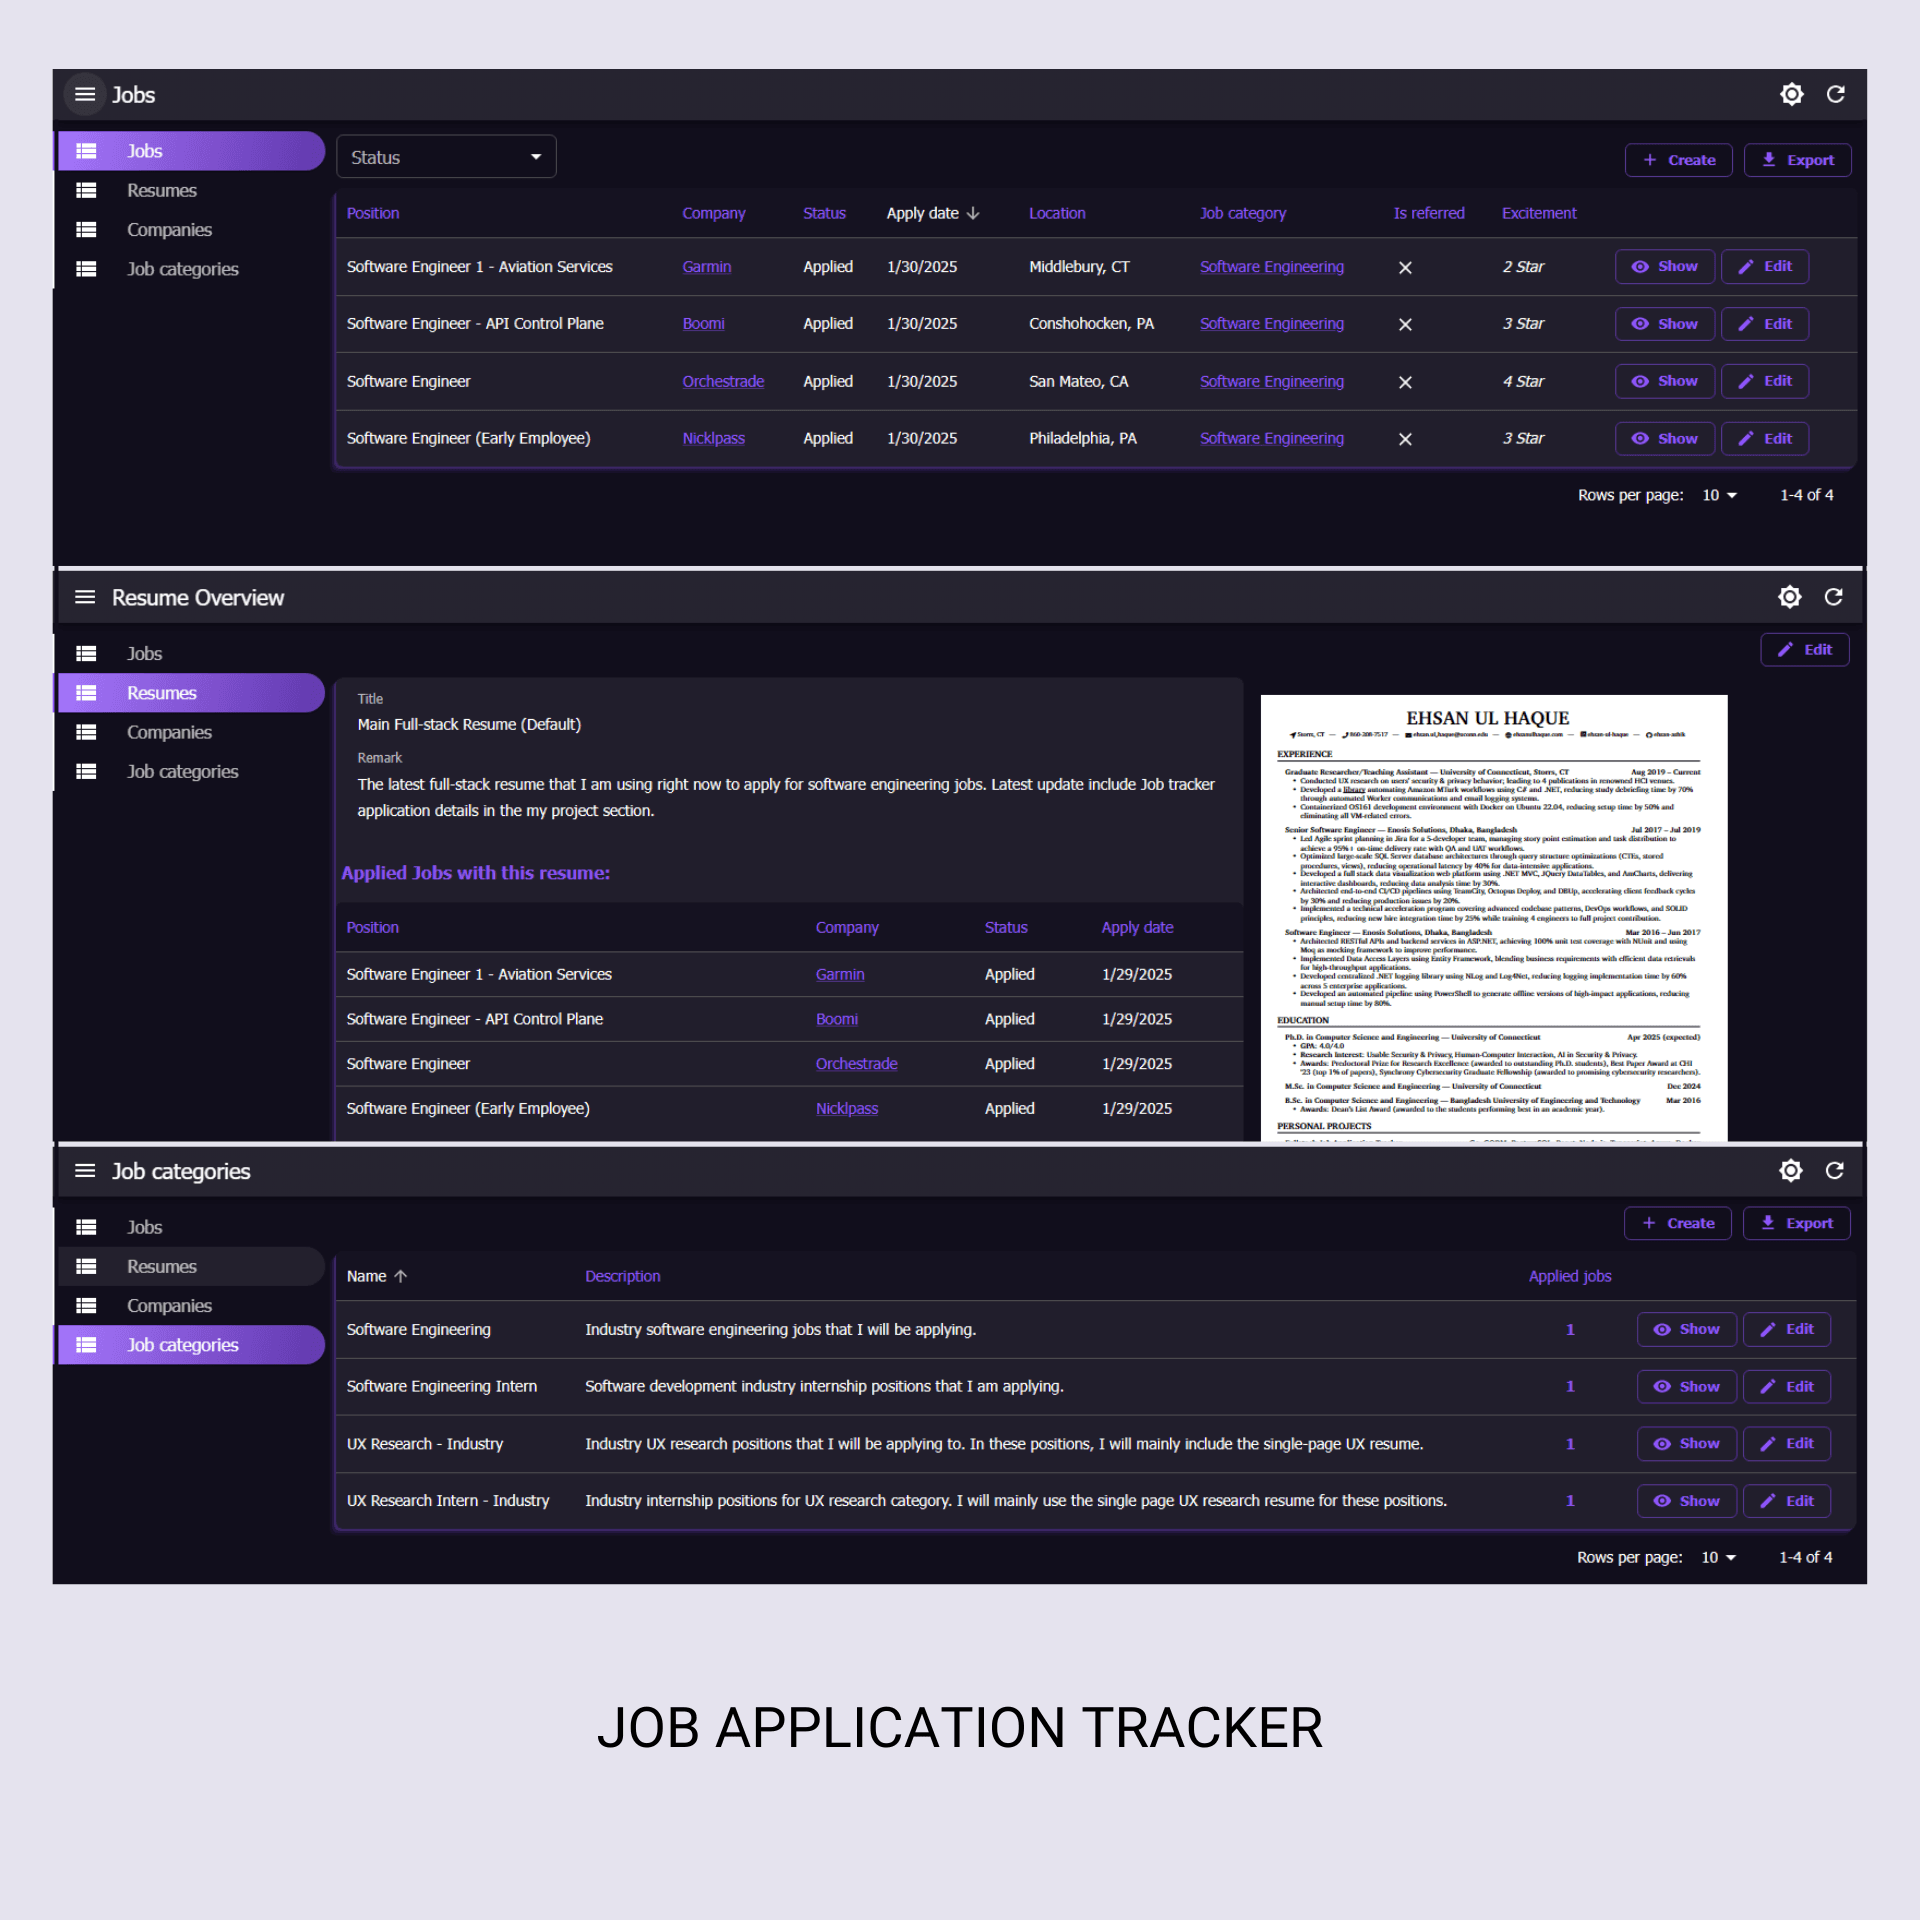Select Job categories in the top panel sidebar
The image size is (1920, 1920).
[x=190, y=269]
